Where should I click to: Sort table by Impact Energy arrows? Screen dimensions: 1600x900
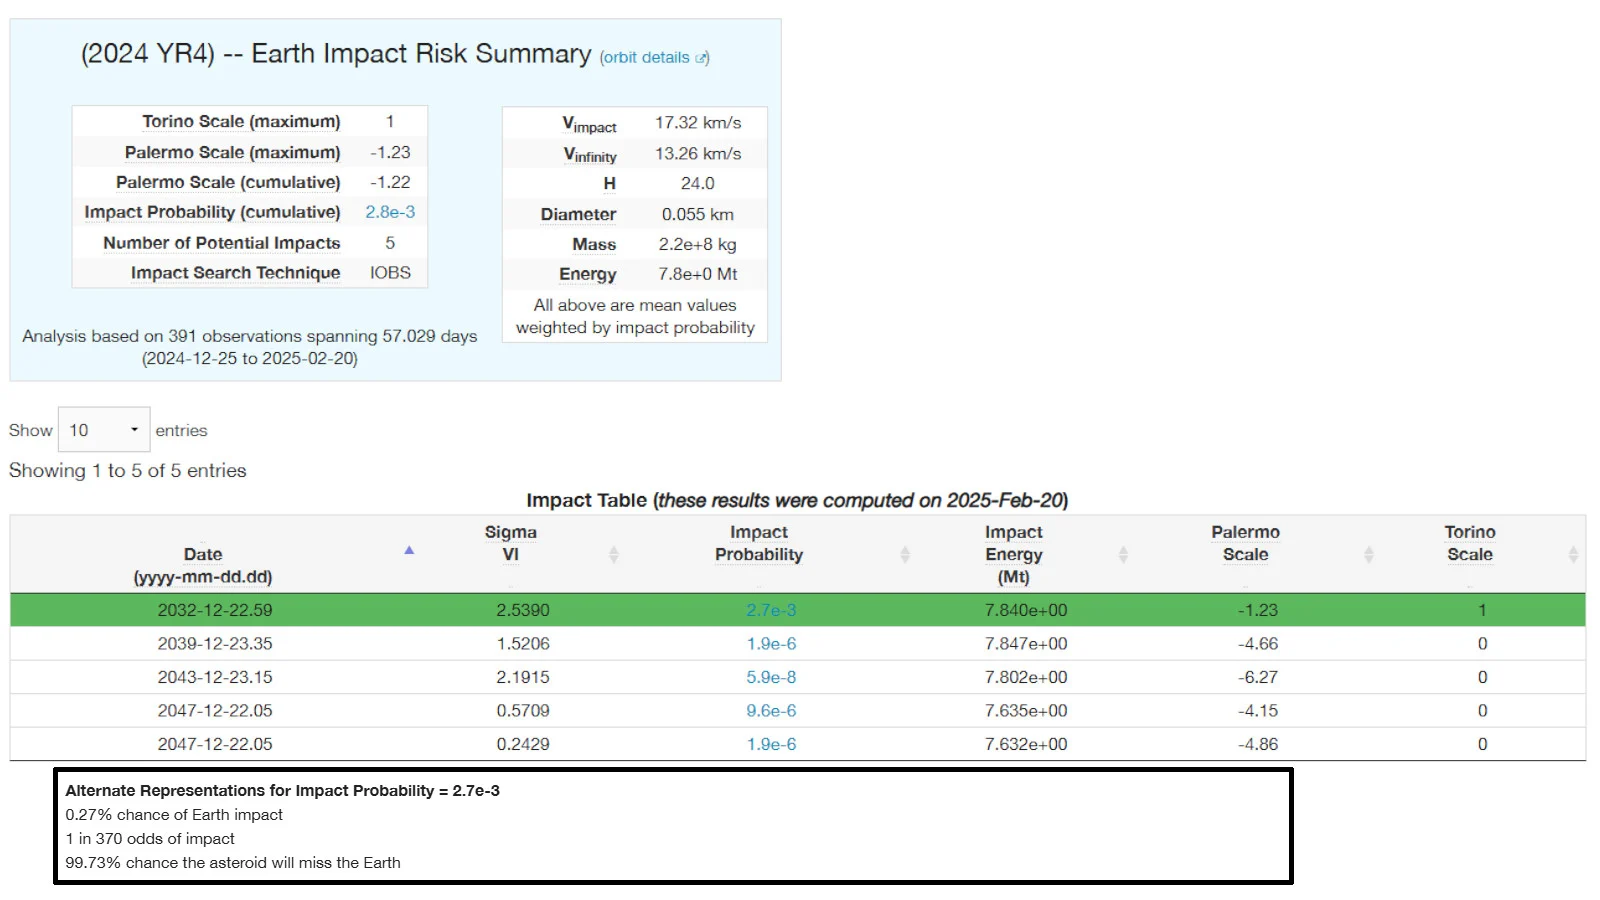click(1123, 554)
